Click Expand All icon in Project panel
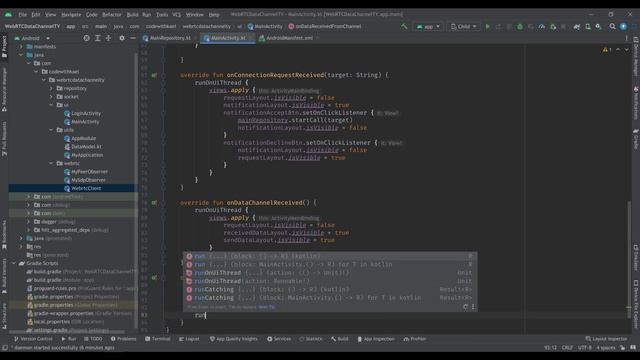Screen dimensions: 640x360 coord(98,38)
